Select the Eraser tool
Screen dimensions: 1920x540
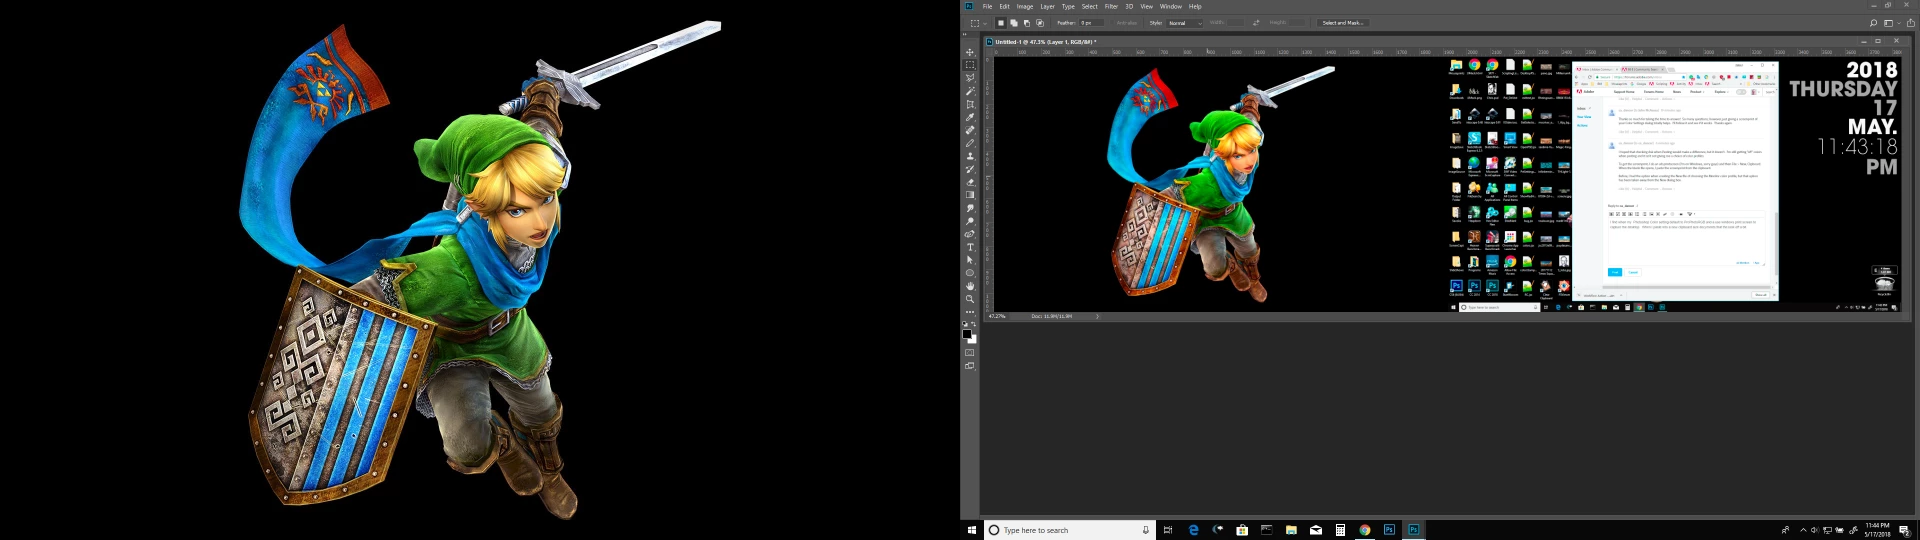point(970,182)
